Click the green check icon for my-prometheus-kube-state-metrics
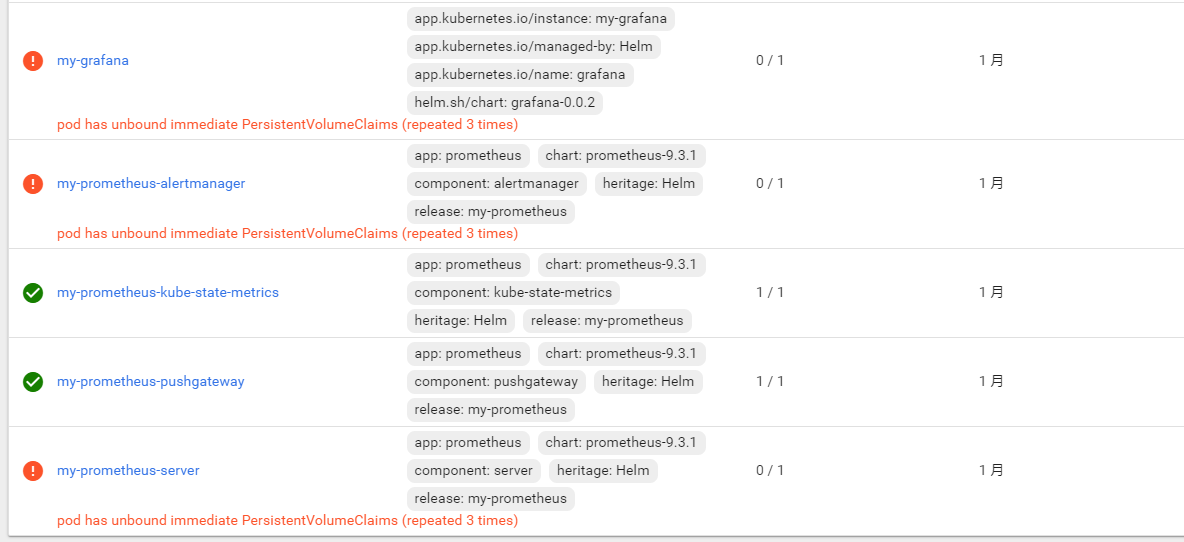1184x542 pixels. coord(32,293)
